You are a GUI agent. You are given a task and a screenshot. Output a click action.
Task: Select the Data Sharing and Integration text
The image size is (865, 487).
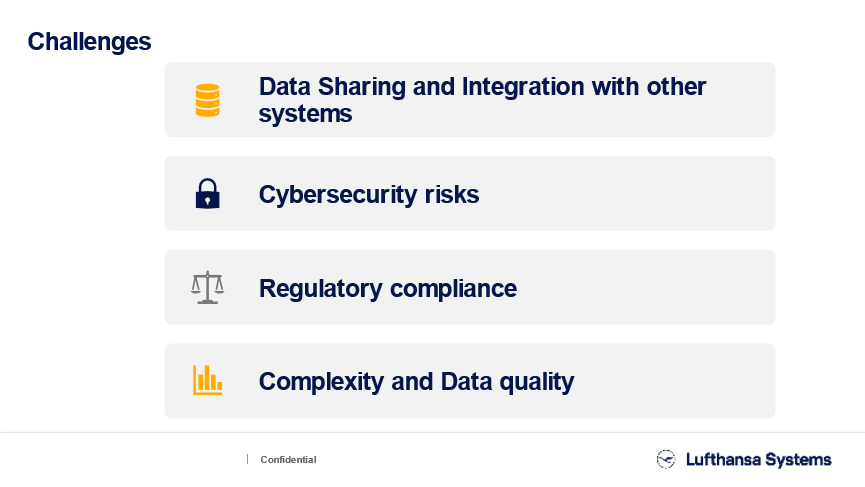(x=482, y=100)
